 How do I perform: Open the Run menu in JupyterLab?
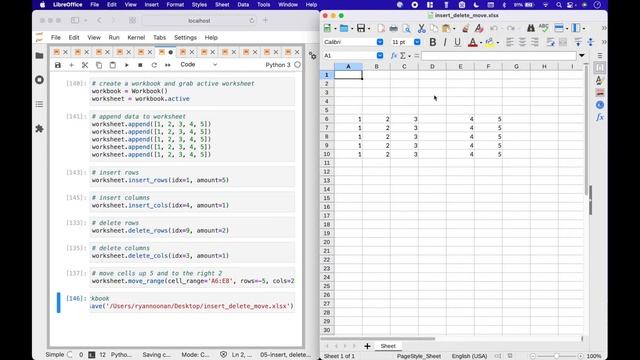pyautogui.click(x=114, y=38)
